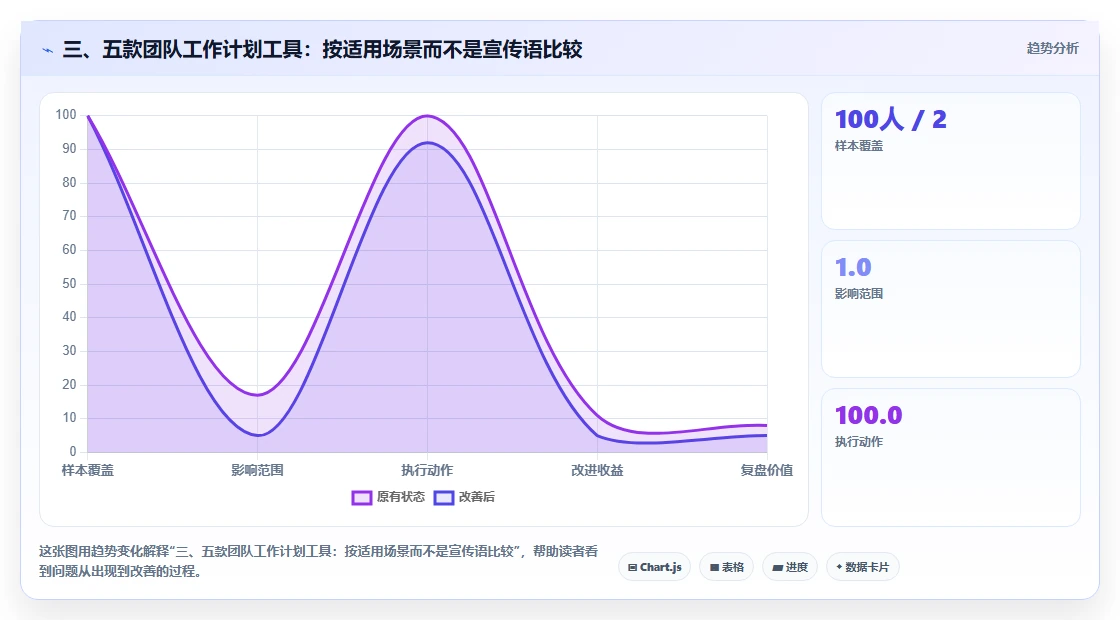Click the 进度 tag icon
The image size is (1120, 620).
(x=778, y=568)
